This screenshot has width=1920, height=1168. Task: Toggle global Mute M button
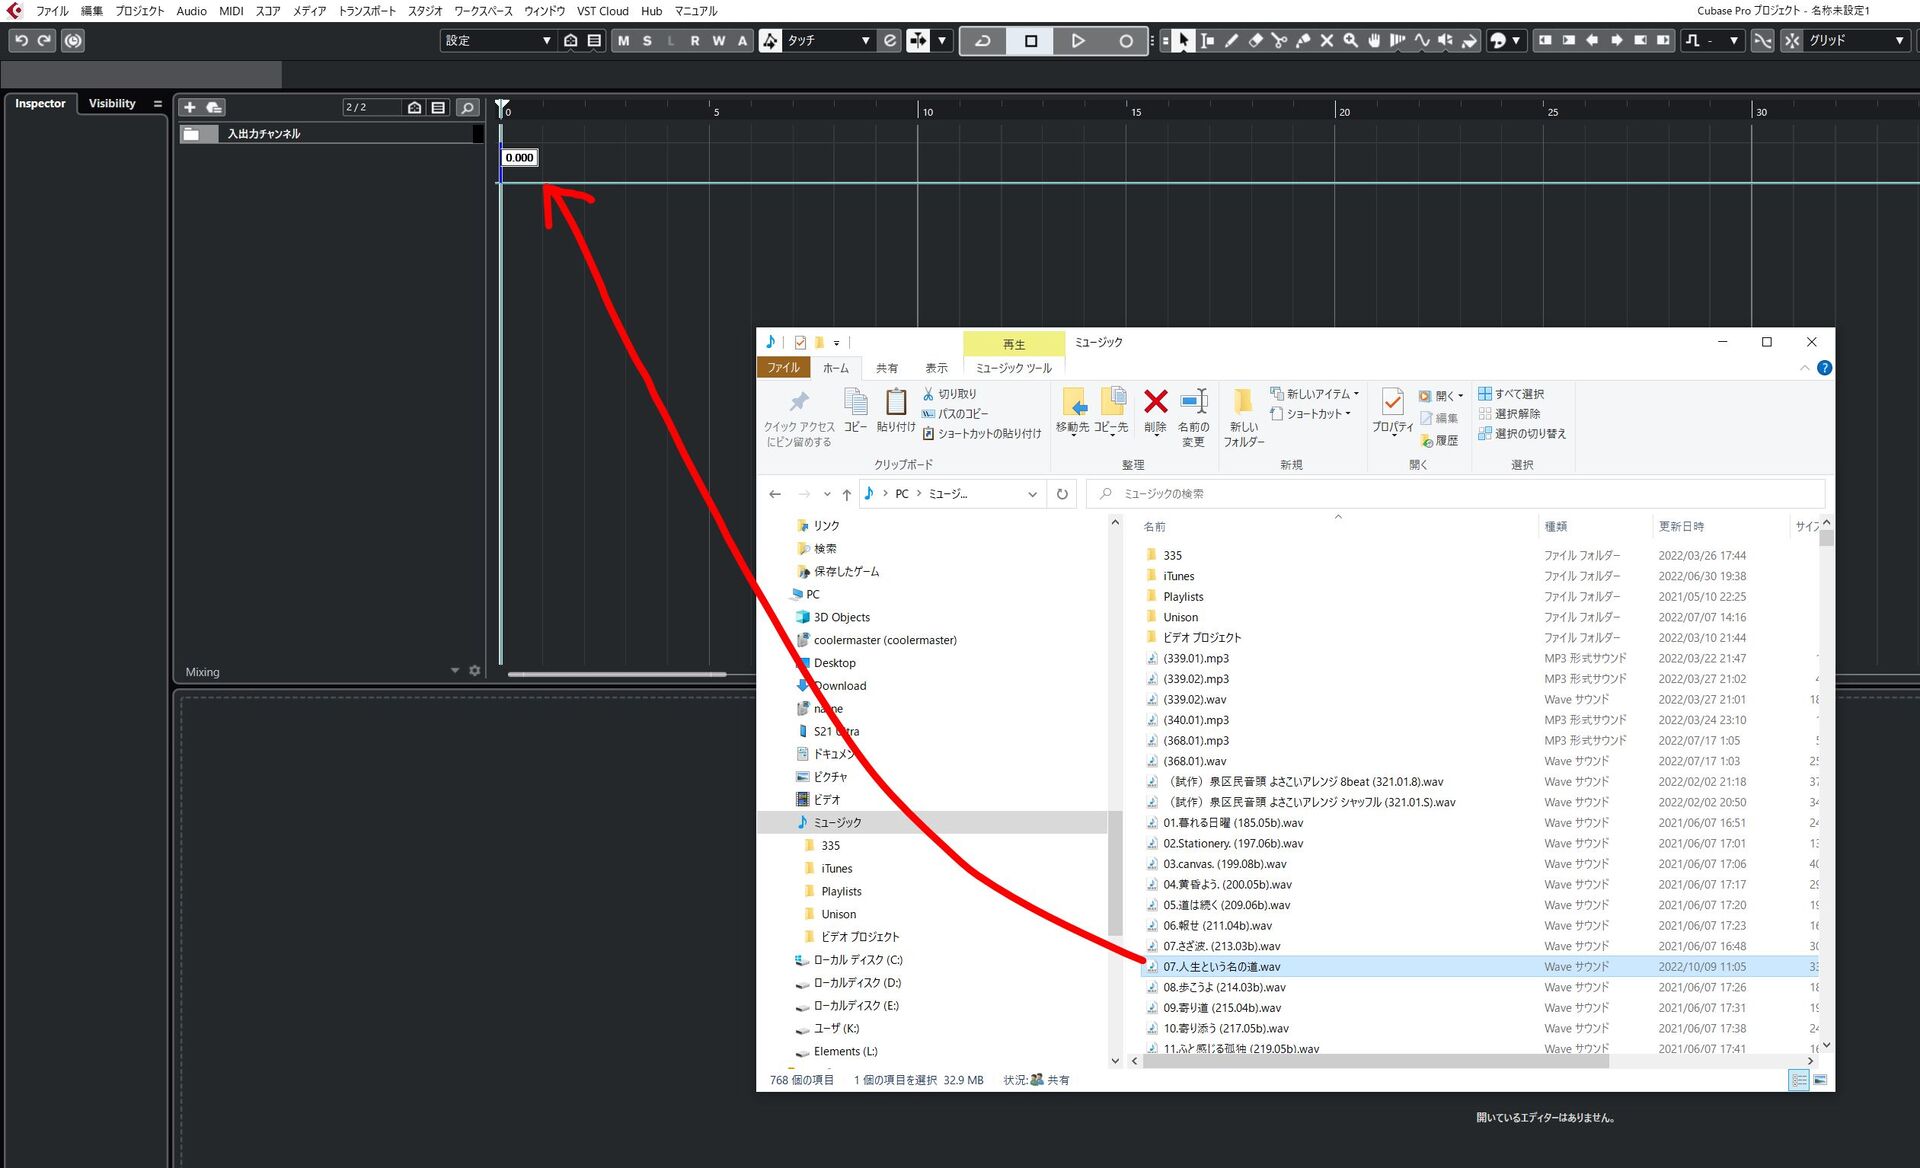[x=624, y=41]
